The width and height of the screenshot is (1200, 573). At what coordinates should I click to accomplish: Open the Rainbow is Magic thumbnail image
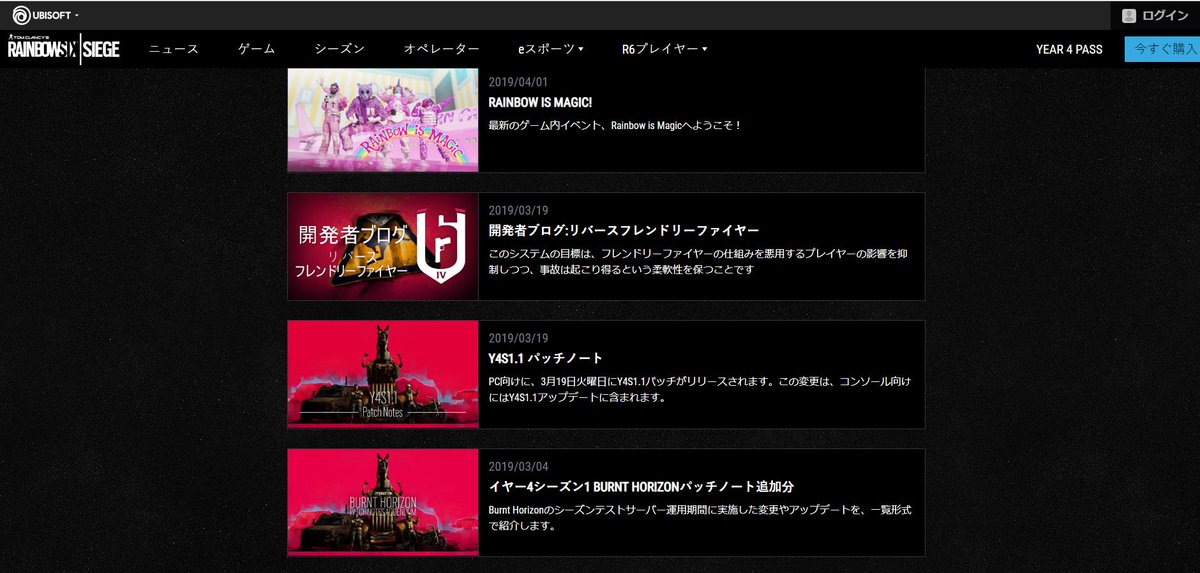383,120
